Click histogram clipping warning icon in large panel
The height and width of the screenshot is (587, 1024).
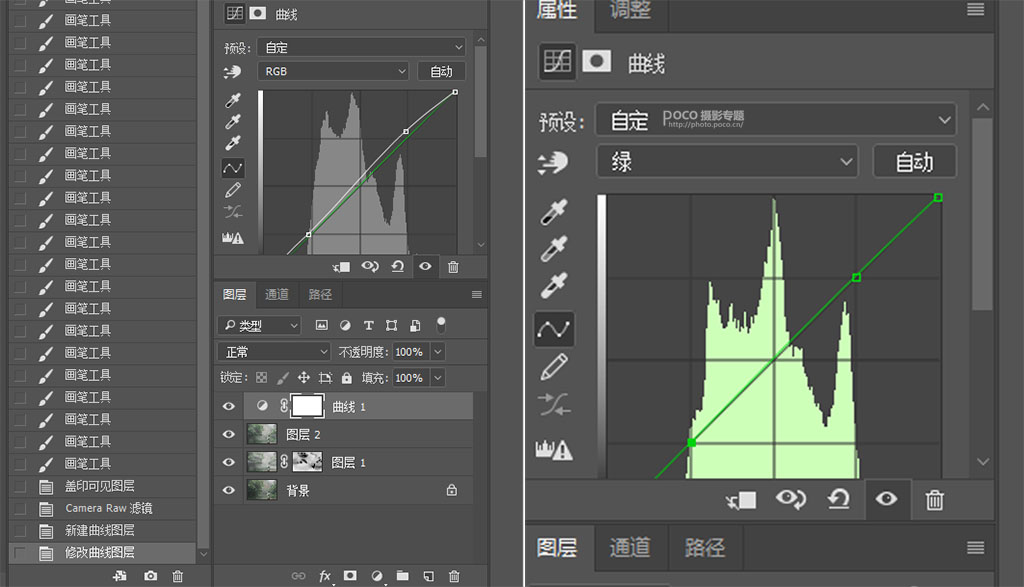[x=554, y=449]
